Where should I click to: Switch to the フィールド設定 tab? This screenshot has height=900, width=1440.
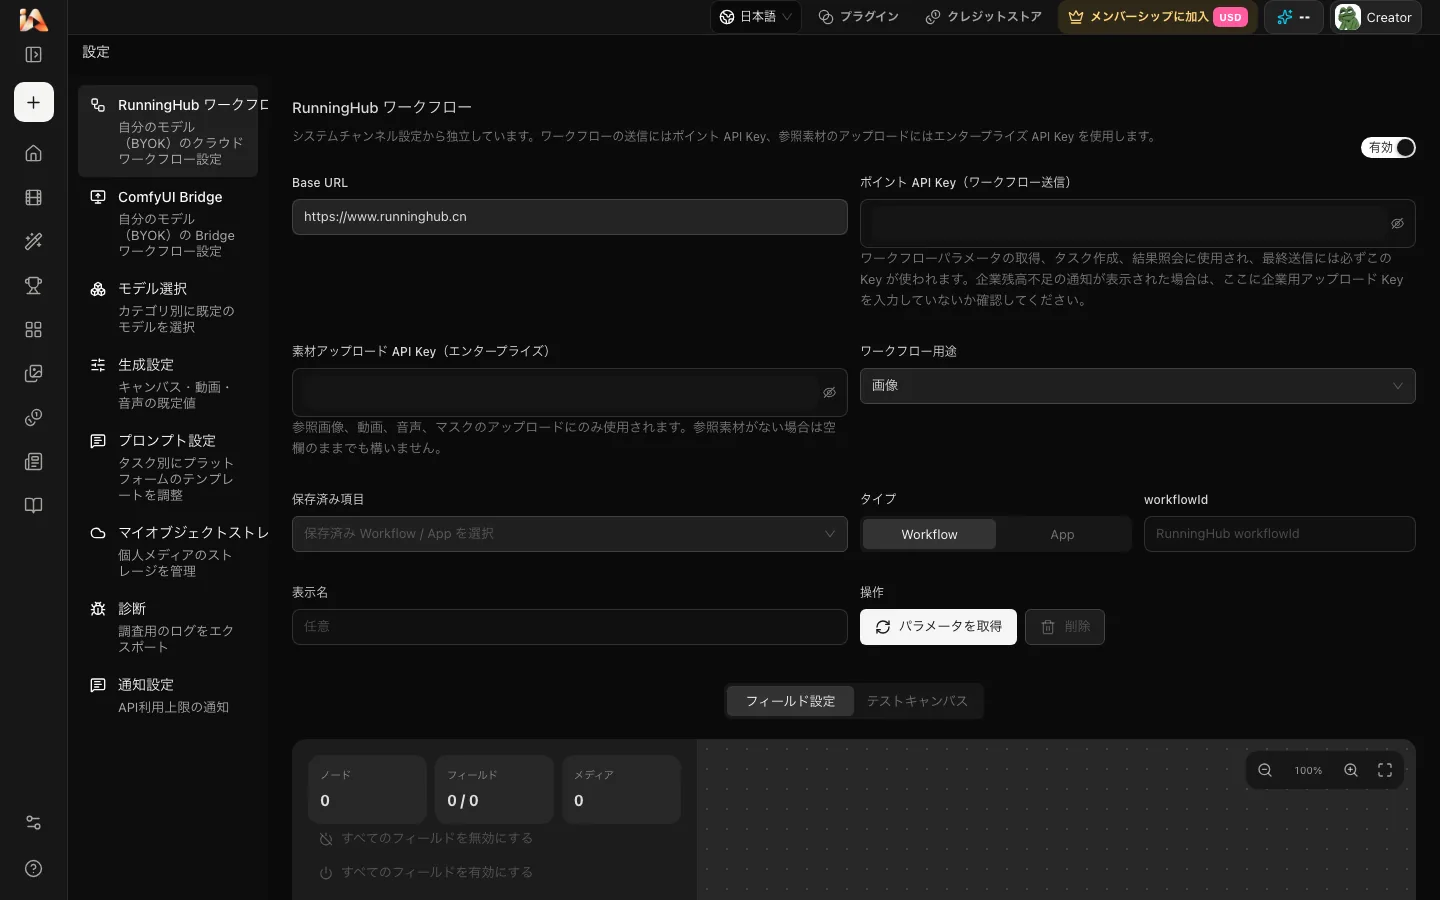click(x=790, y=701)
